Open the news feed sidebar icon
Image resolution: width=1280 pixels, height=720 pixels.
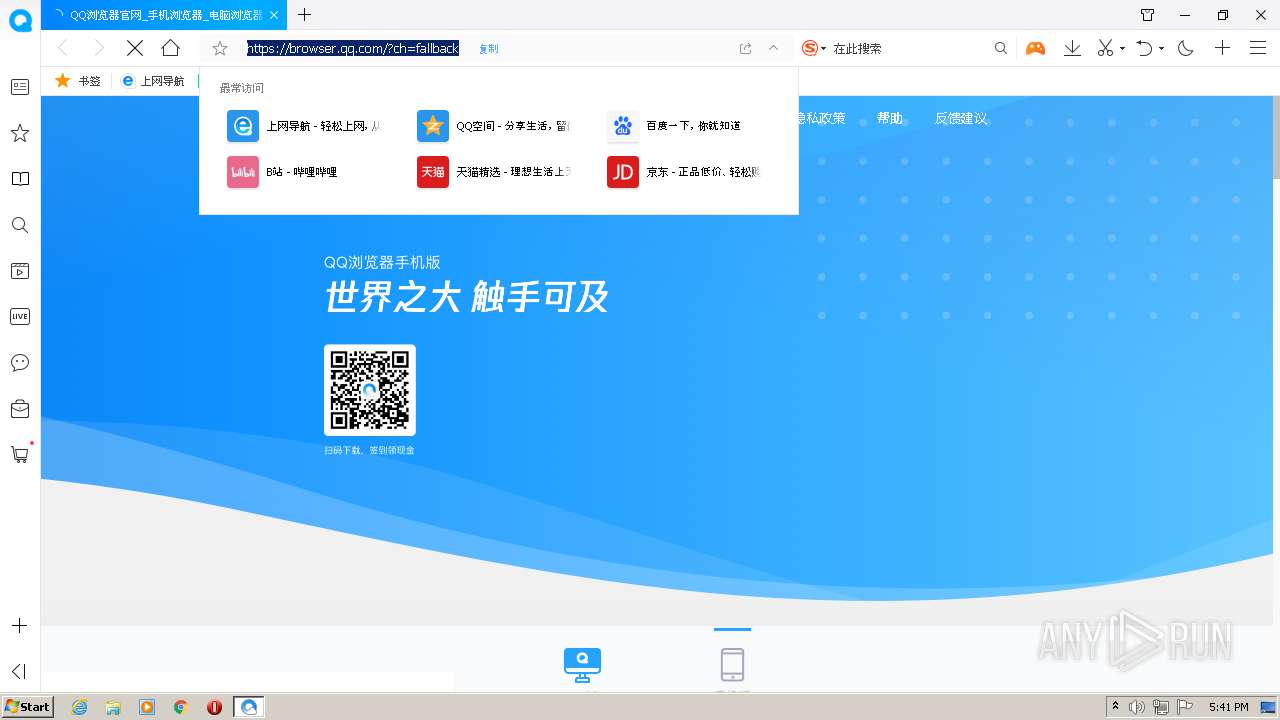[20, 87]
